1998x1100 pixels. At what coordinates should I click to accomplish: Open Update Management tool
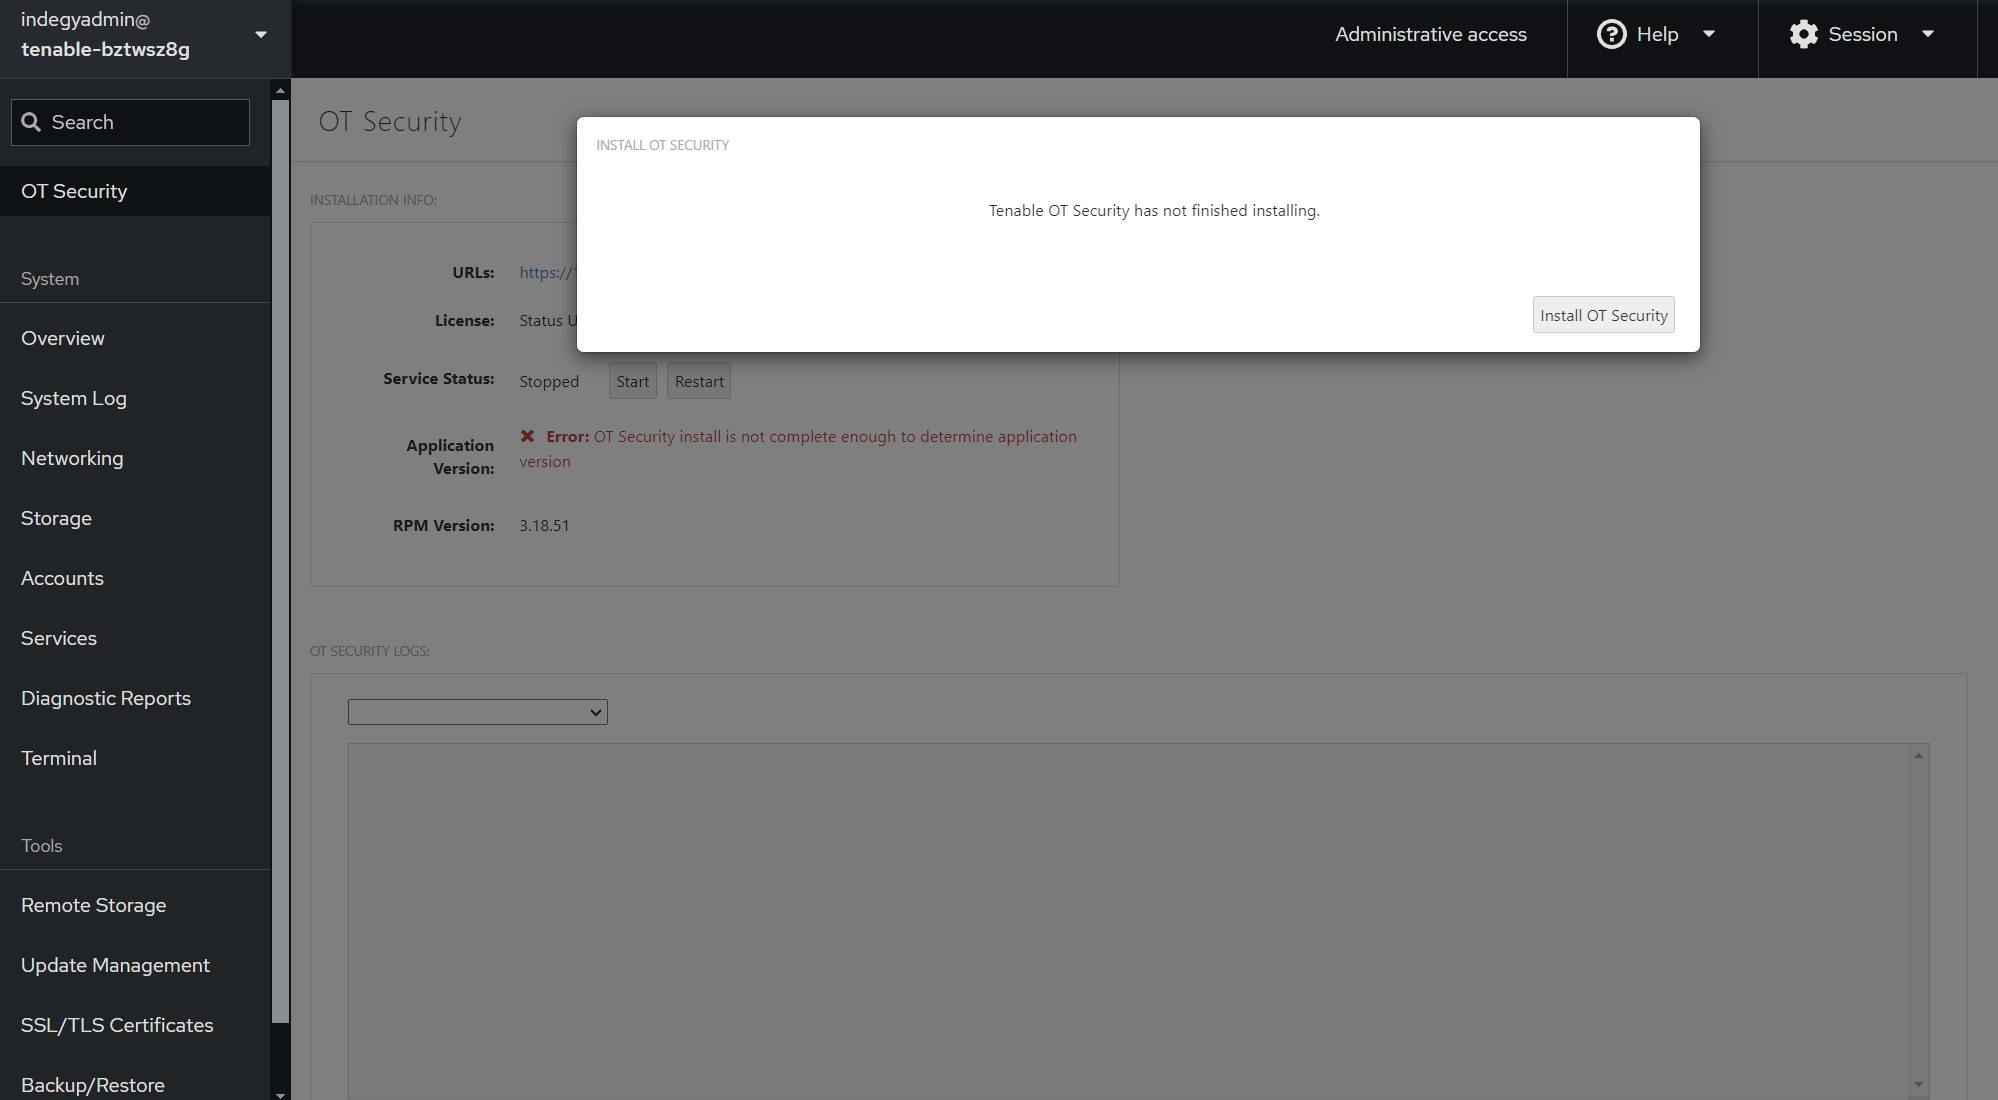(x=135, y=965)
